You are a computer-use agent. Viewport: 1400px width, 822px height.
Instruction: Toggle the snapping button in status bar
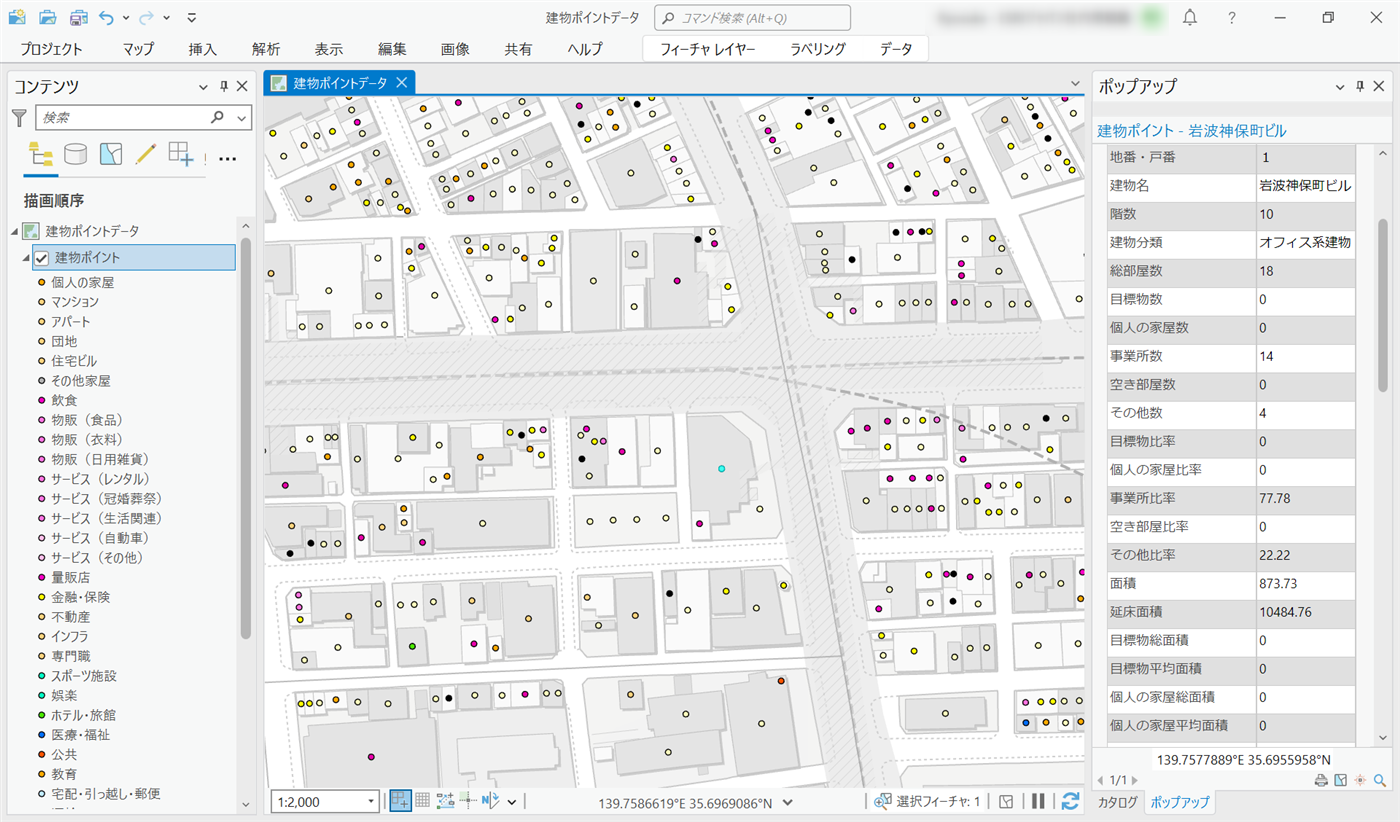pyautogui.click(x=400, y=801)
